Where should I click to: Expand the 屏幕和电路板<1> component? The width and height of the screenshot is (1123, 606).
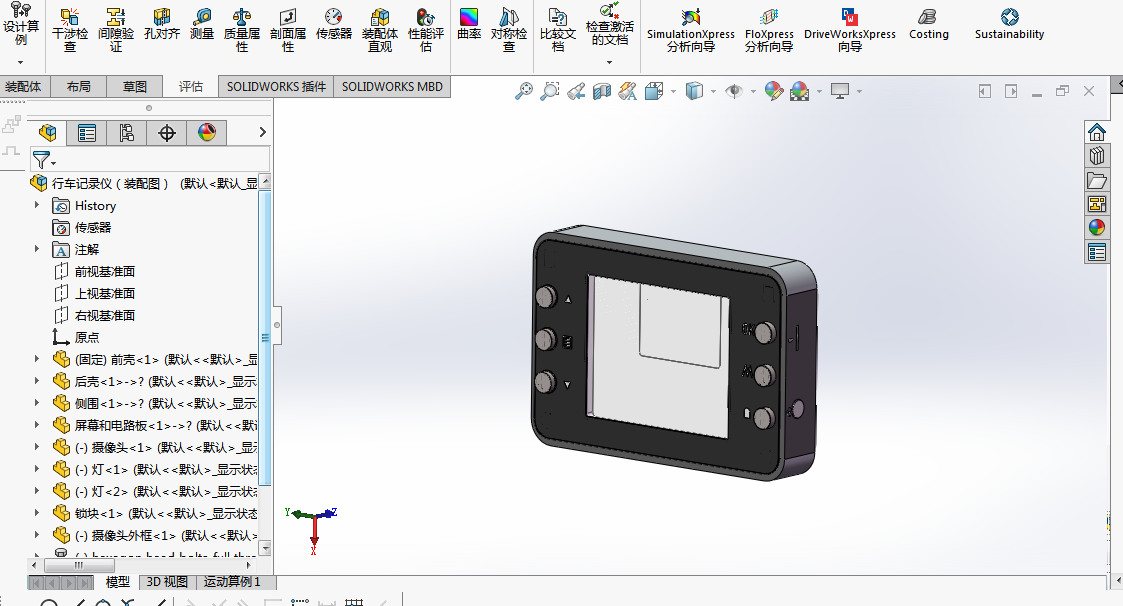coord(37,425)
